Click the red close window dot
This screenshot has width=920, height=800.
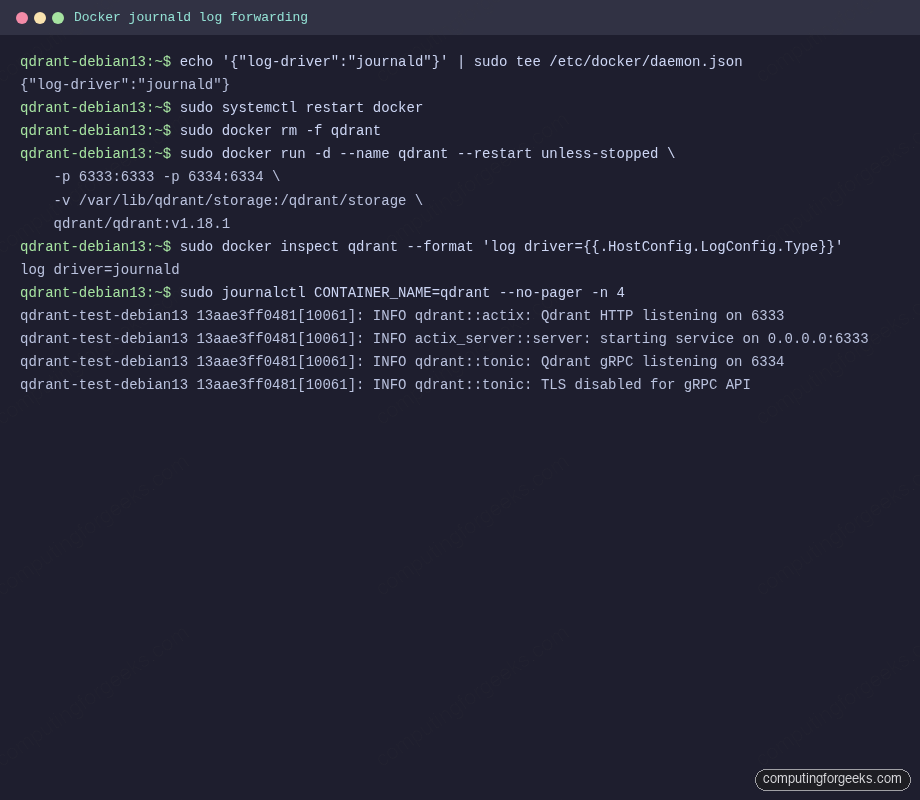(22, 18)
